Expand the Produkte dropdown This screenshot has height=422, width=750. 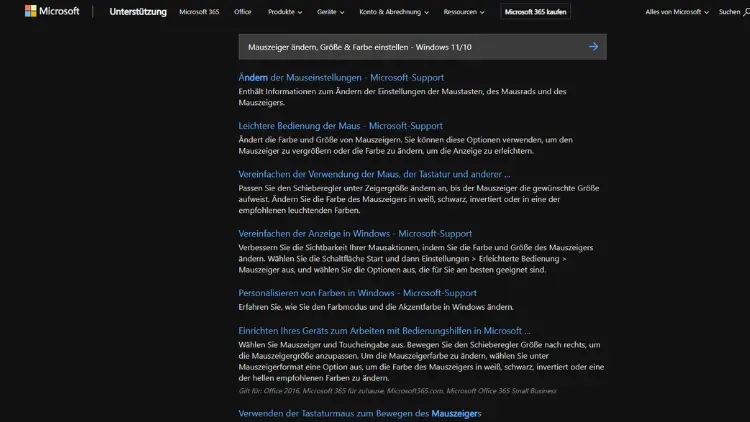285,11
